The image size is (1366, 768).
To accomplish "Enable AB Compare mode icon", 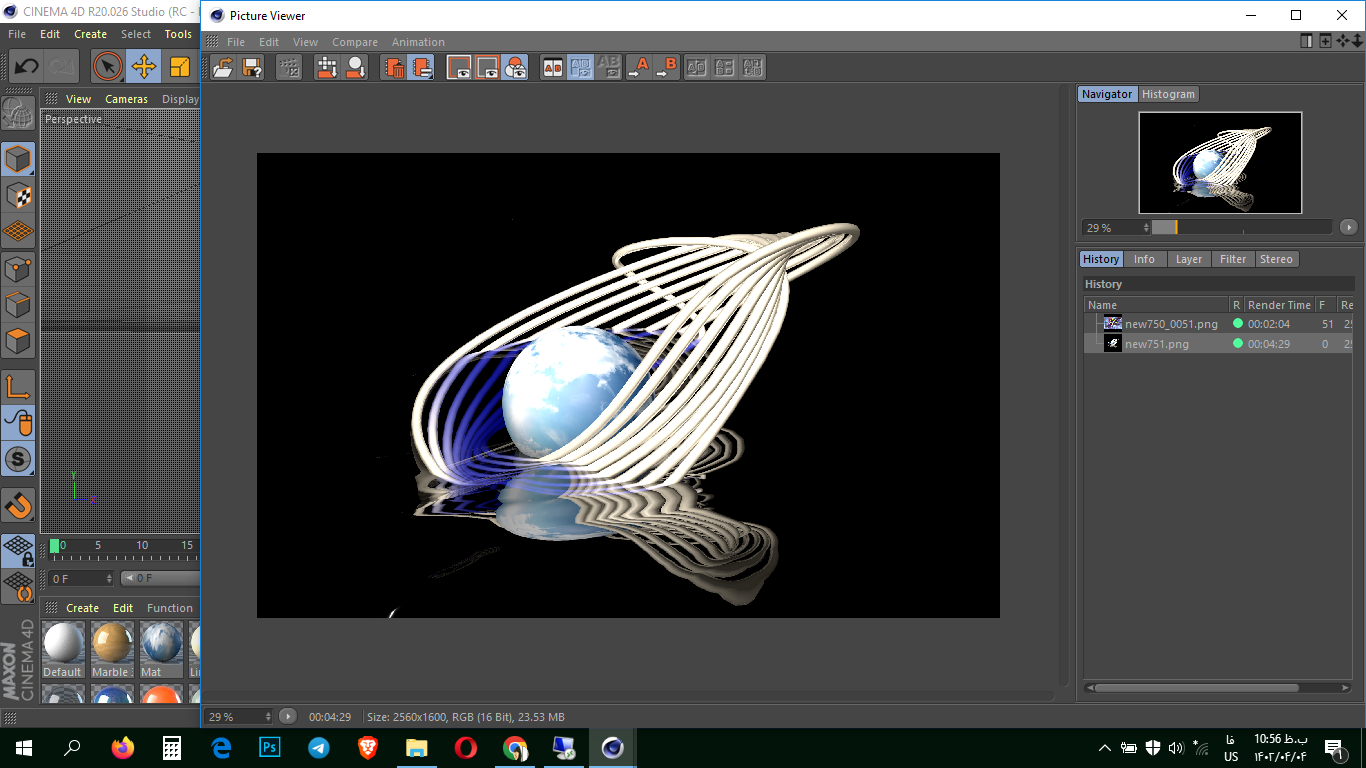I will tap(552, 67).
